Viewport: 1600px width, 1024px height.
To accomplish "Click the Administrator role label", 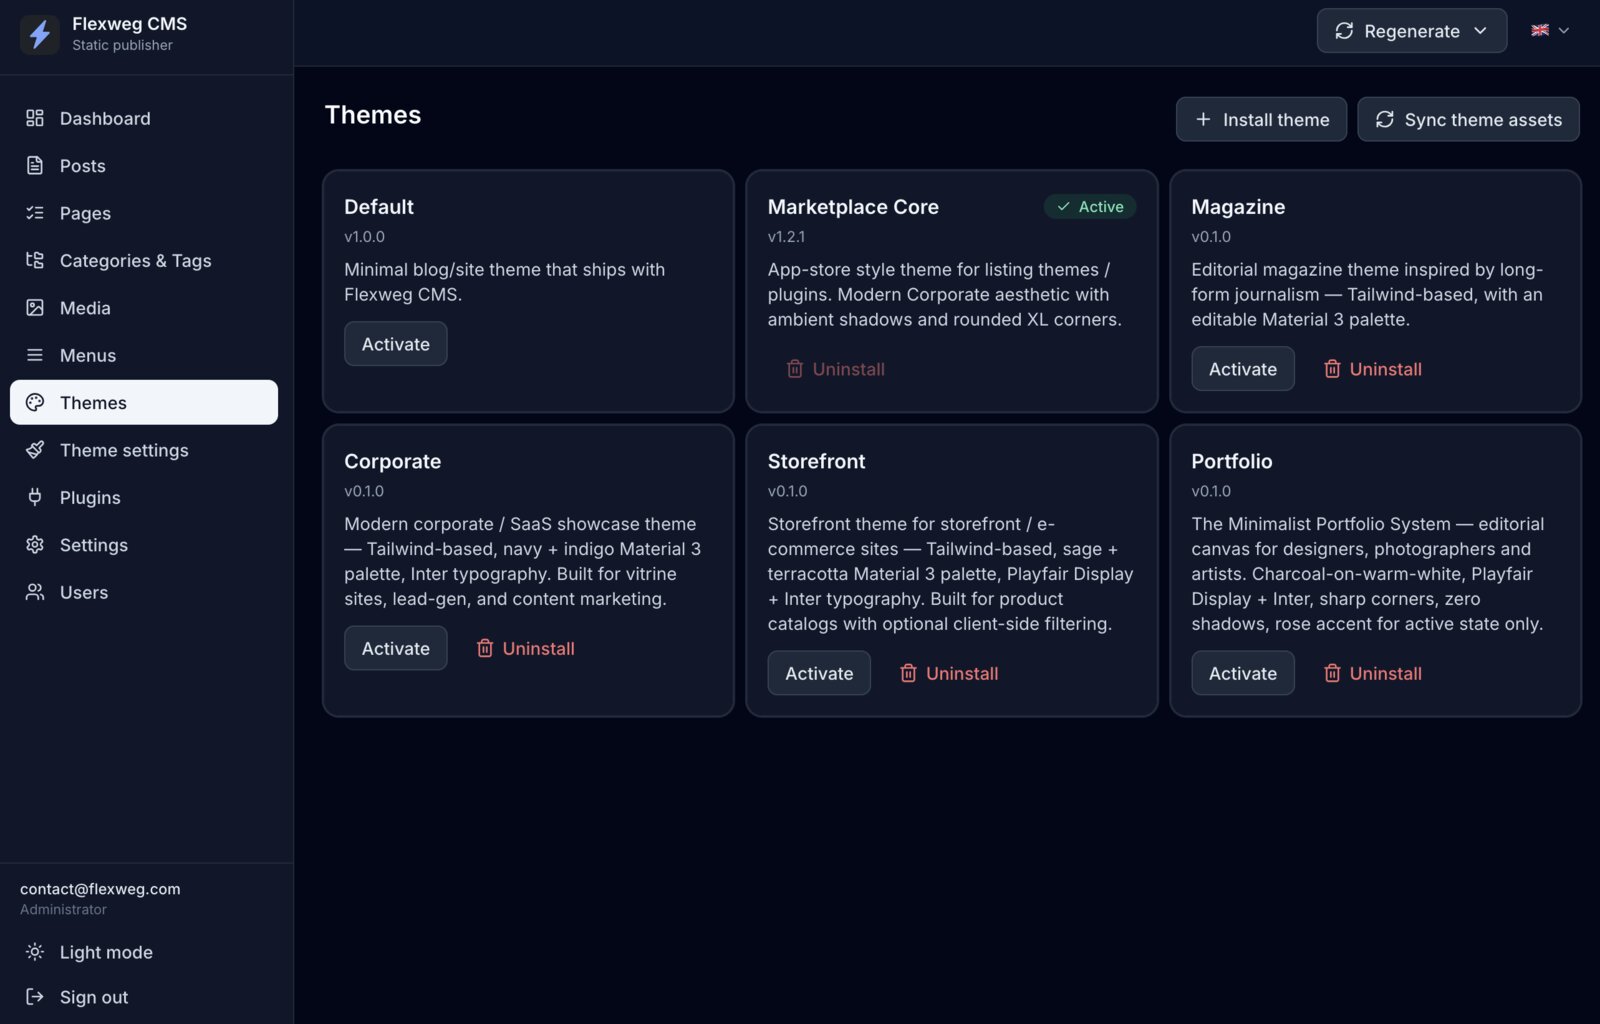I will click(63, 909).
